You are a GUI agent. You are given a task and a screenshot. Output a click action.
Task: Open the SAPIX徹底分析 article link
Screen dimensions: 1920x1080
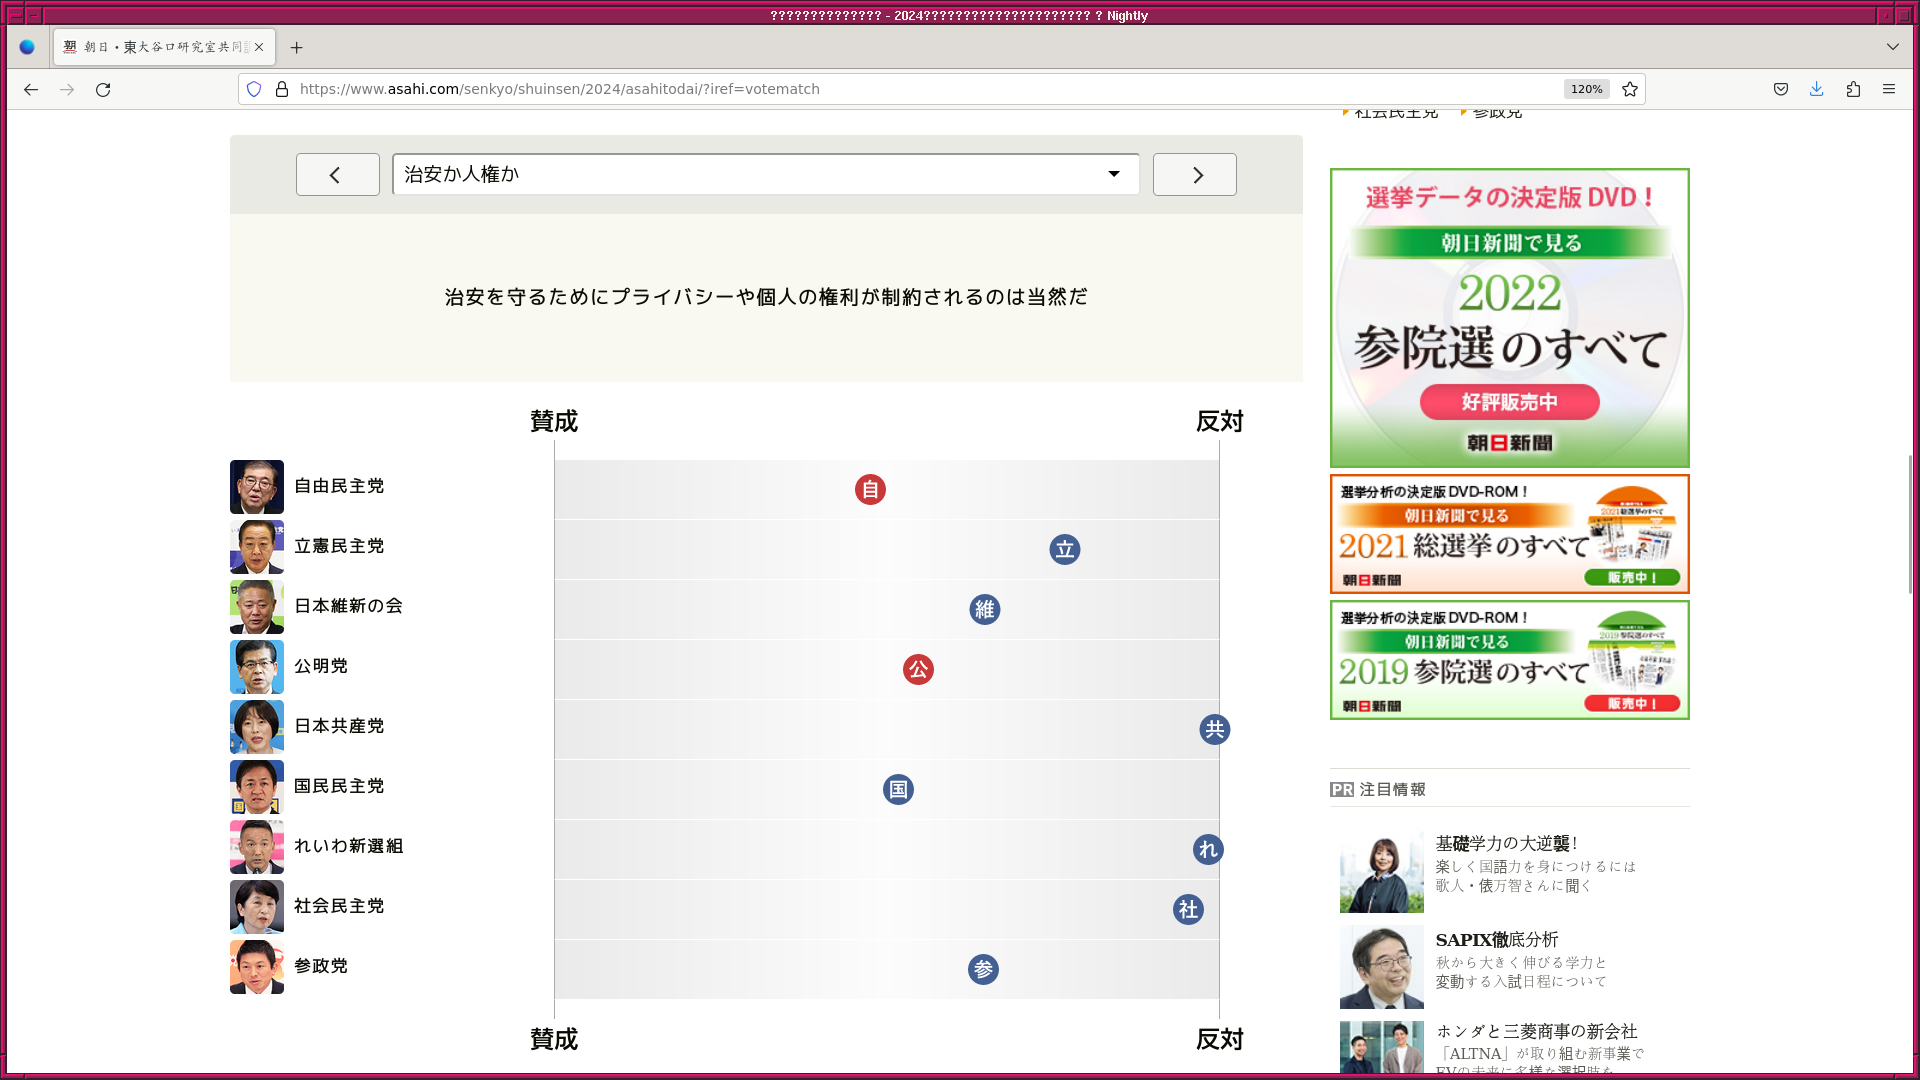(x=1496, y=940)
